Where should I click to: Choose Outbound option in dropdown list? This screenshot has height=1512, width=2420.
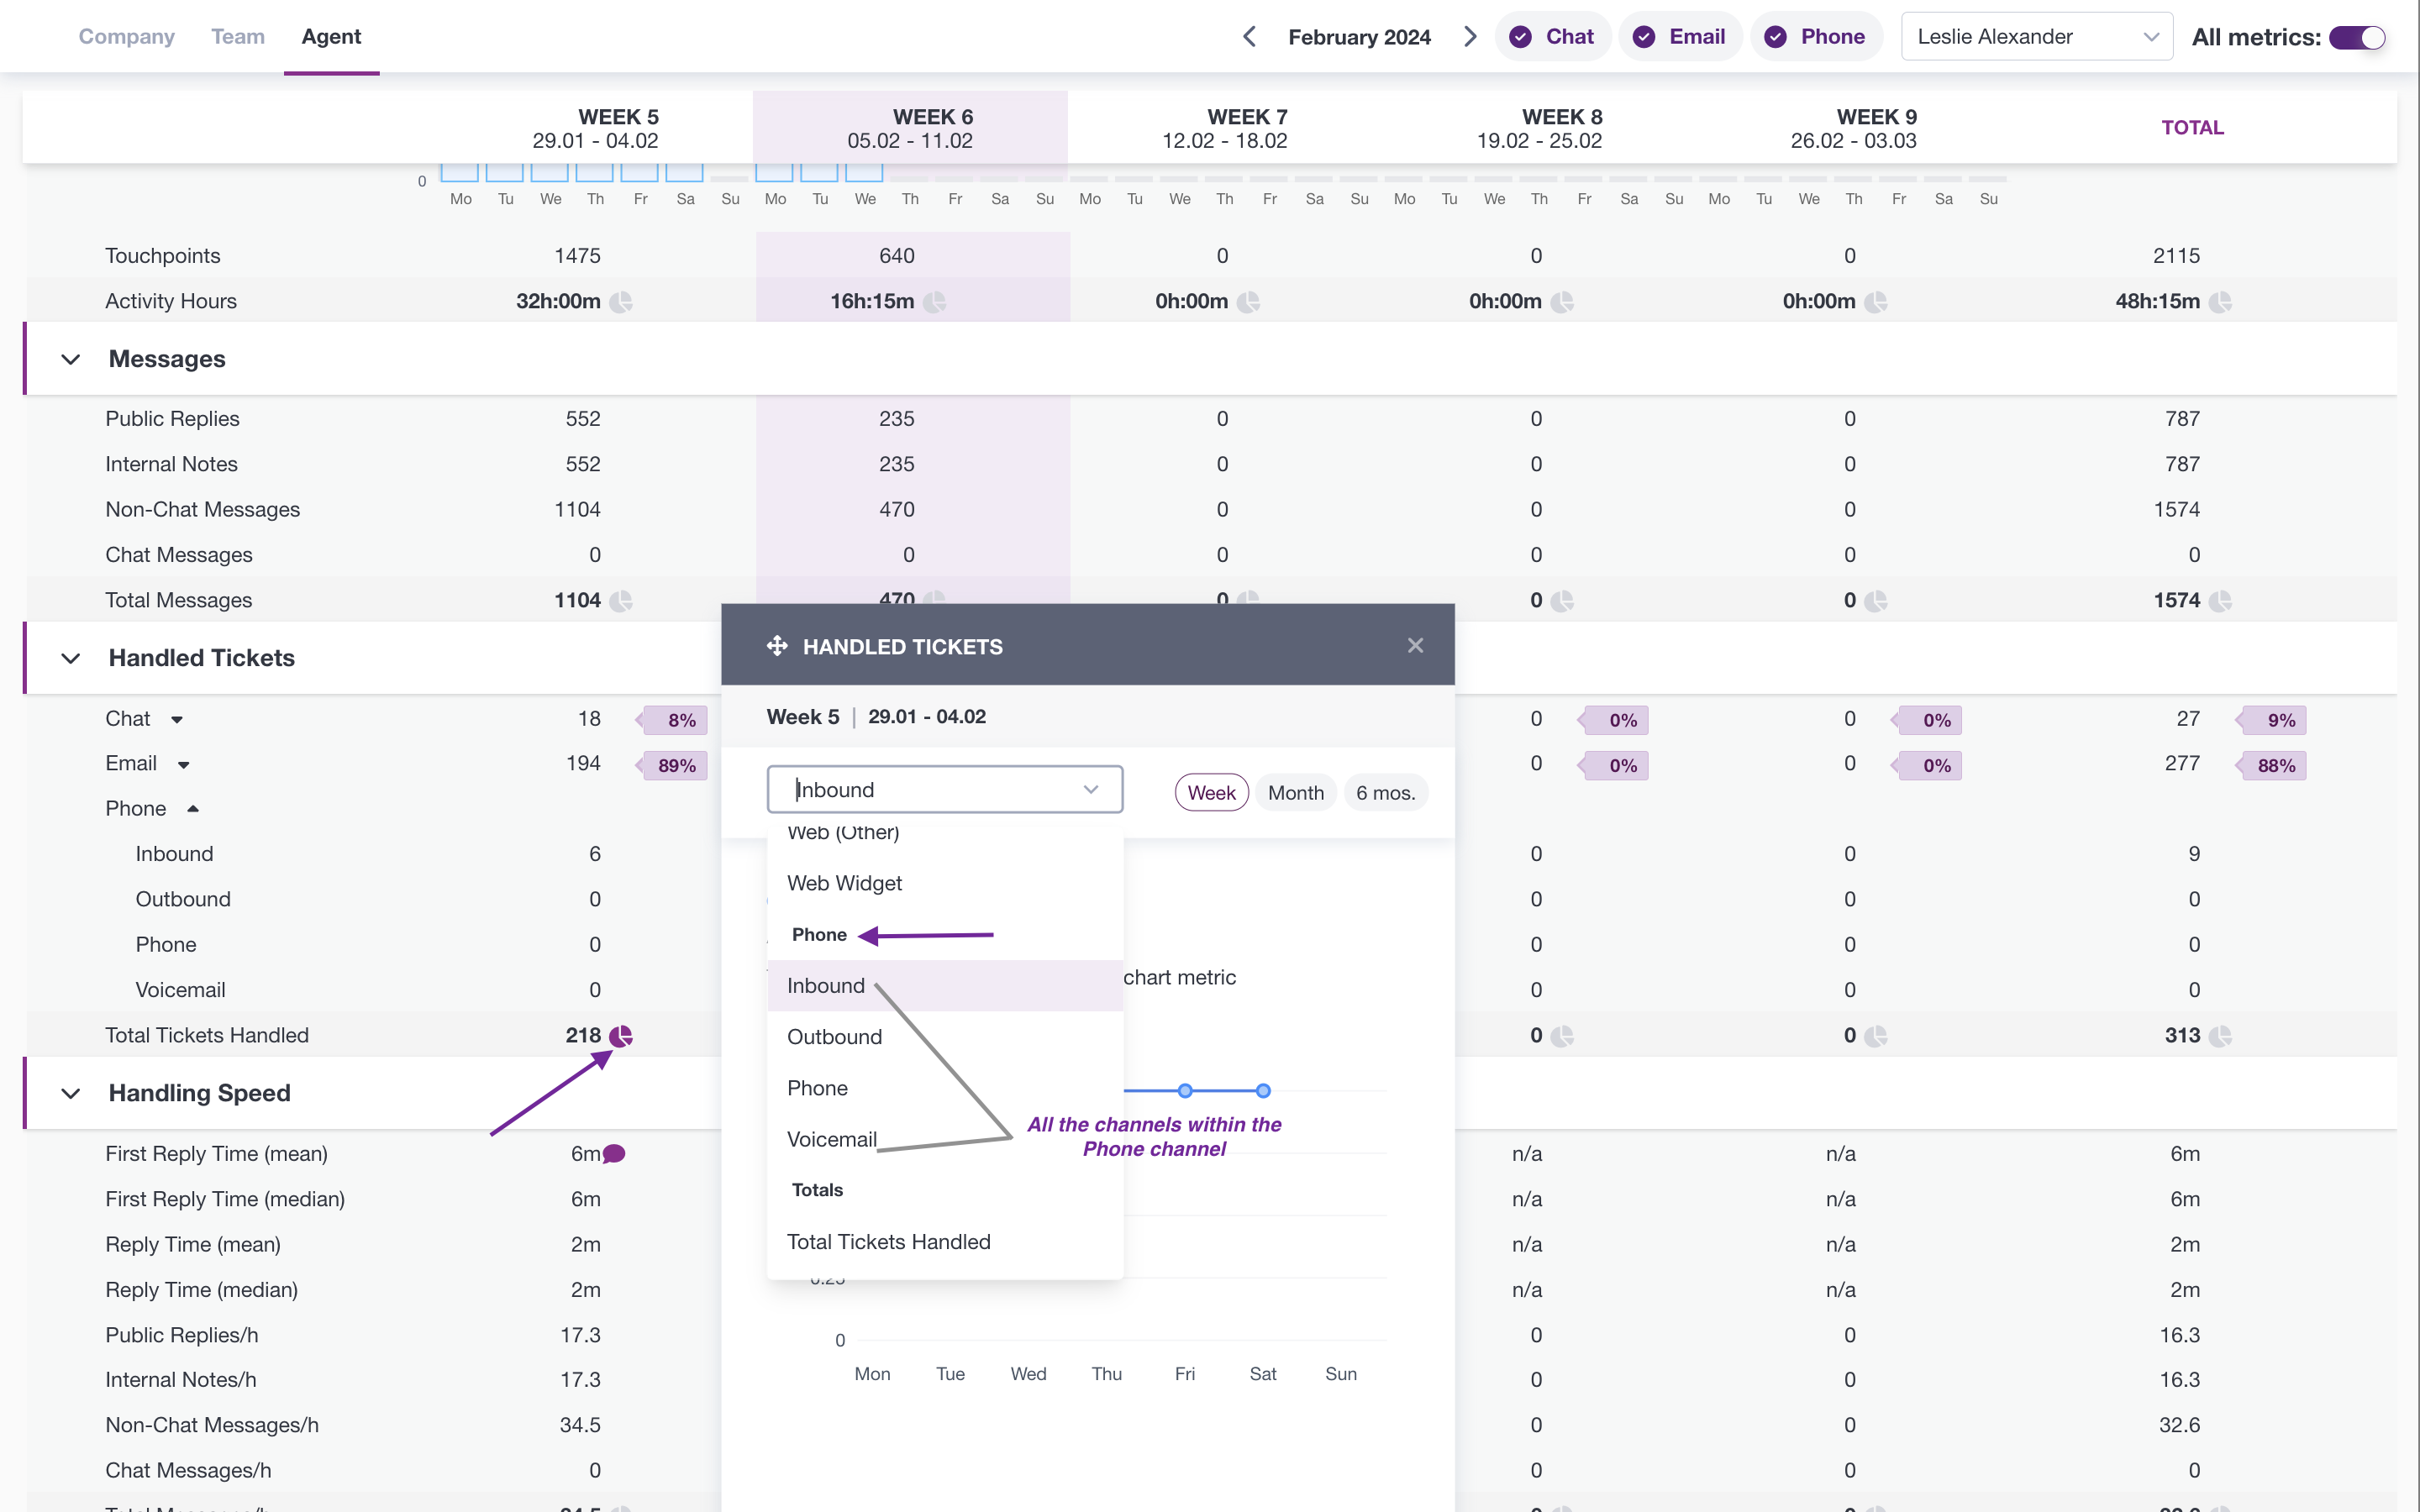(x=945, y=1037)
